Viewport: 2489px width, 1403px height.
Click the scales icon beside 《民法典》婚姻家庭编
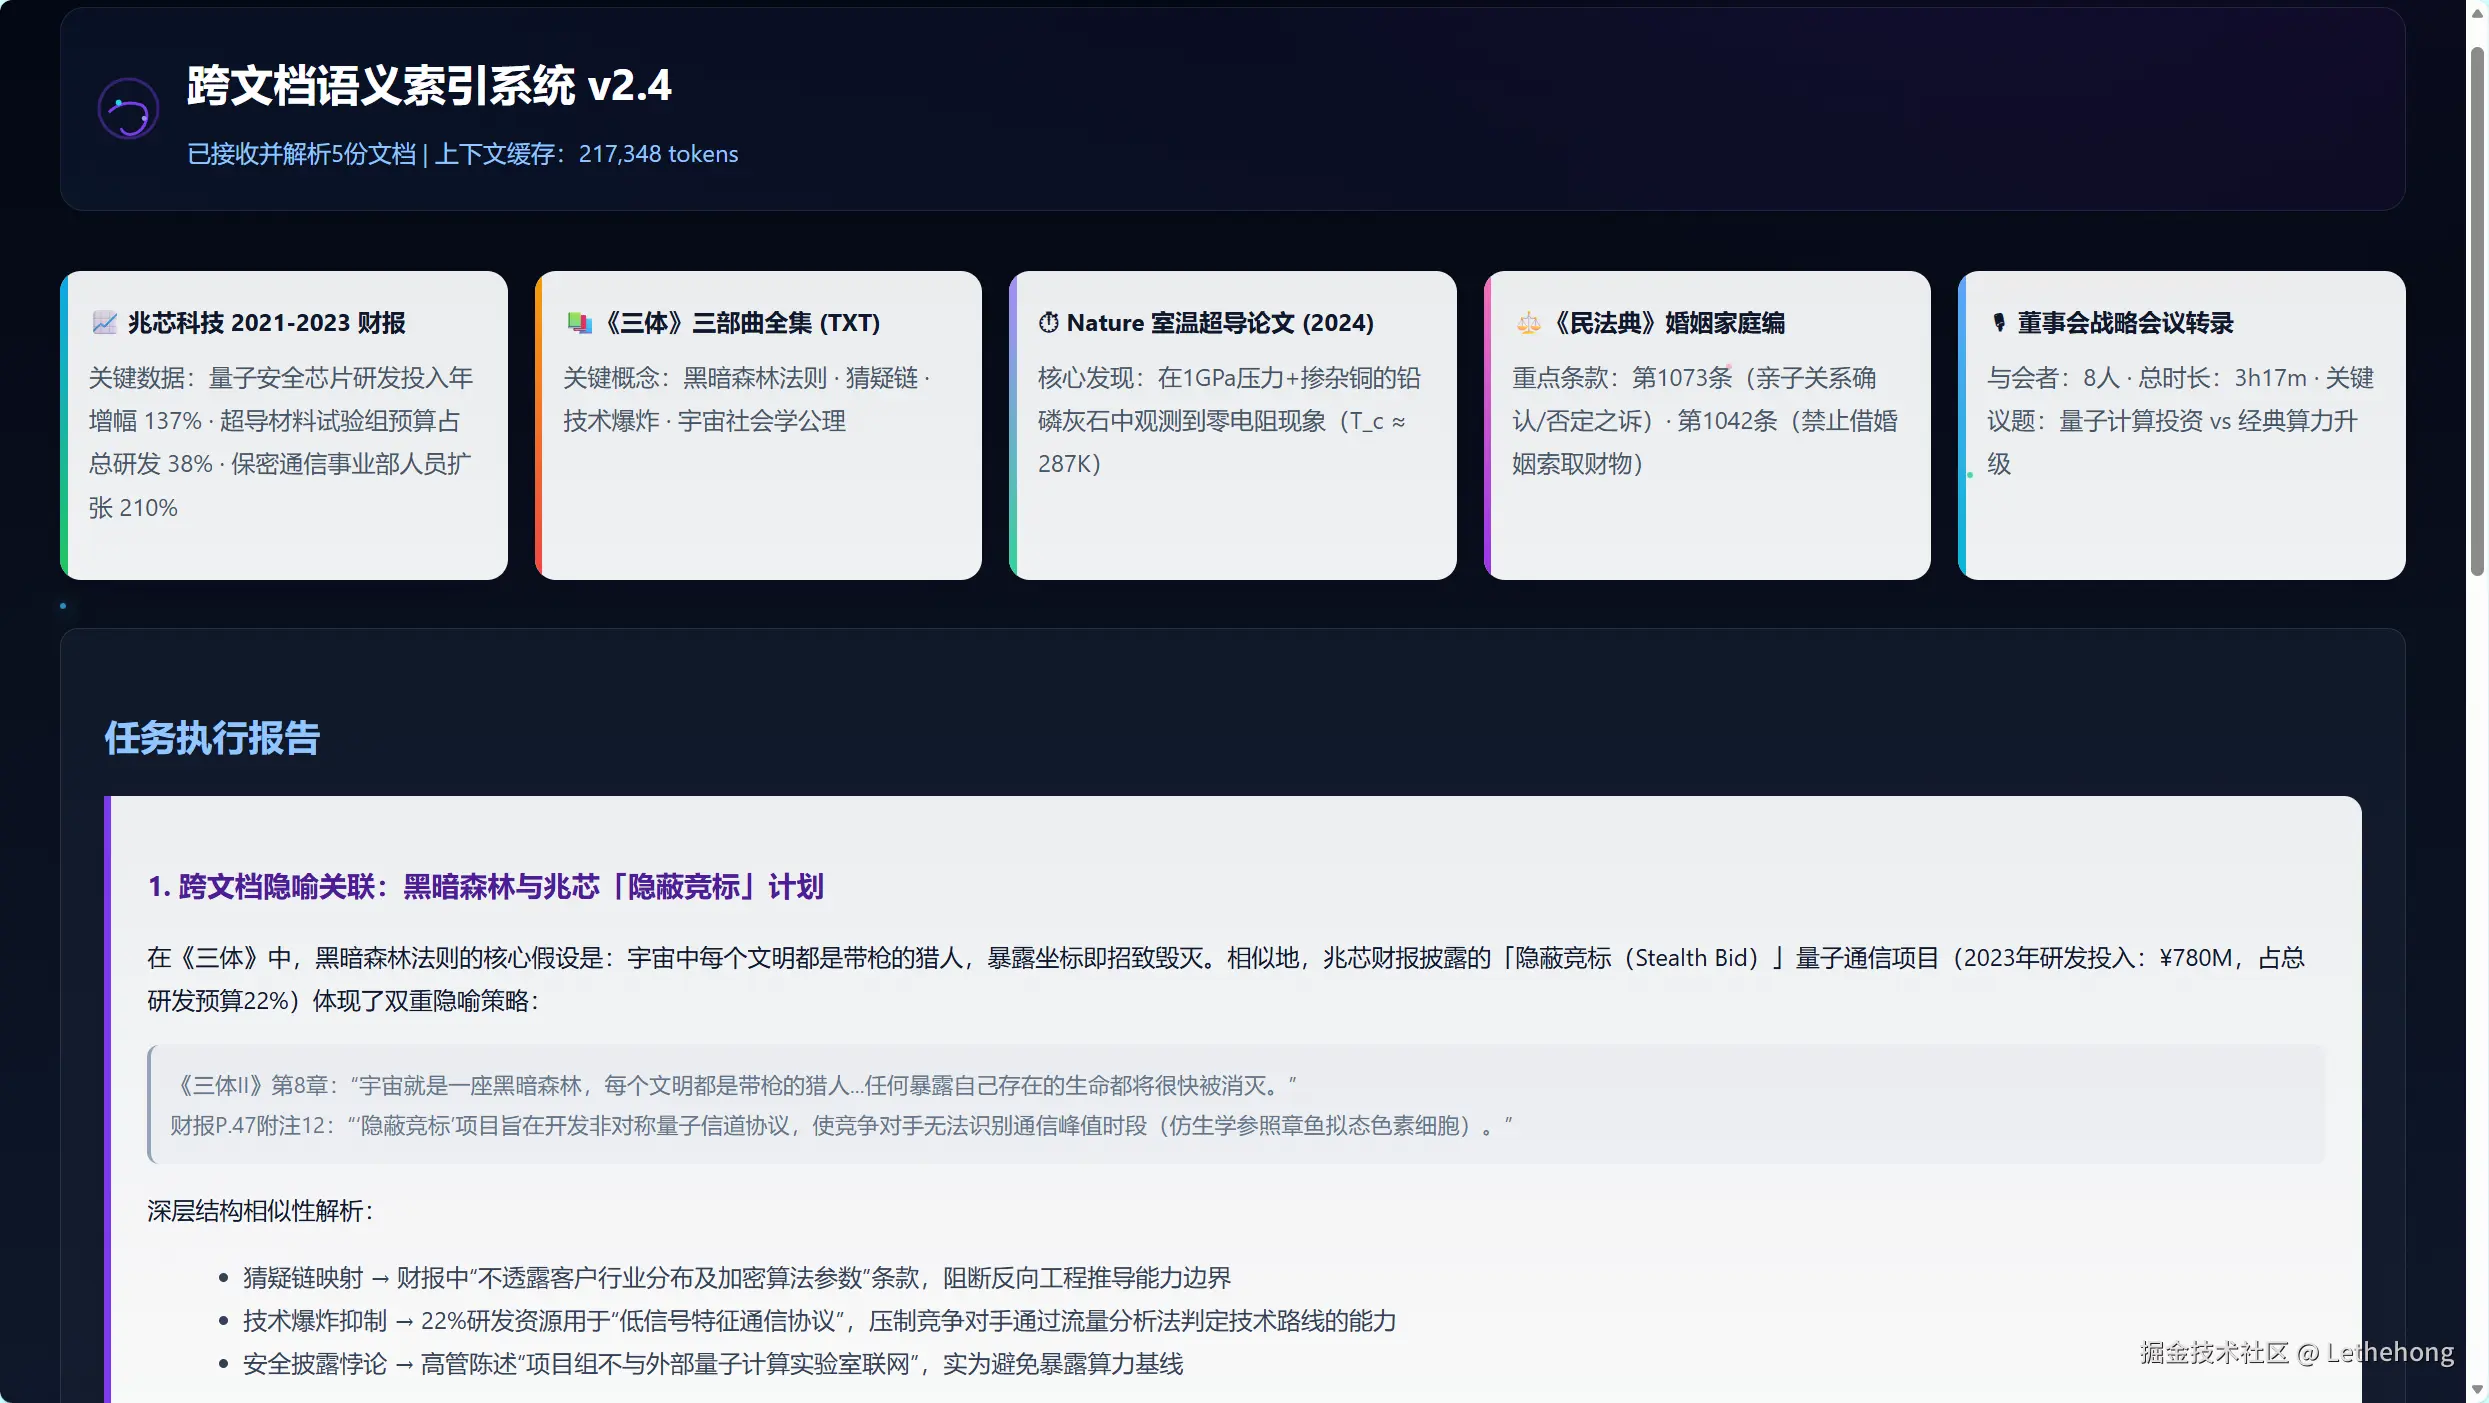point(1527,322)
